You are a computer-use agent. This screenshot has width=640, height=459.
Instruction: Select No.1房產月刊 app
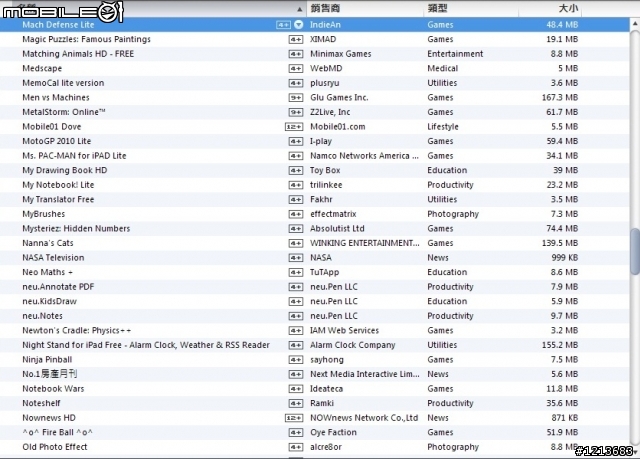point(49,374)
